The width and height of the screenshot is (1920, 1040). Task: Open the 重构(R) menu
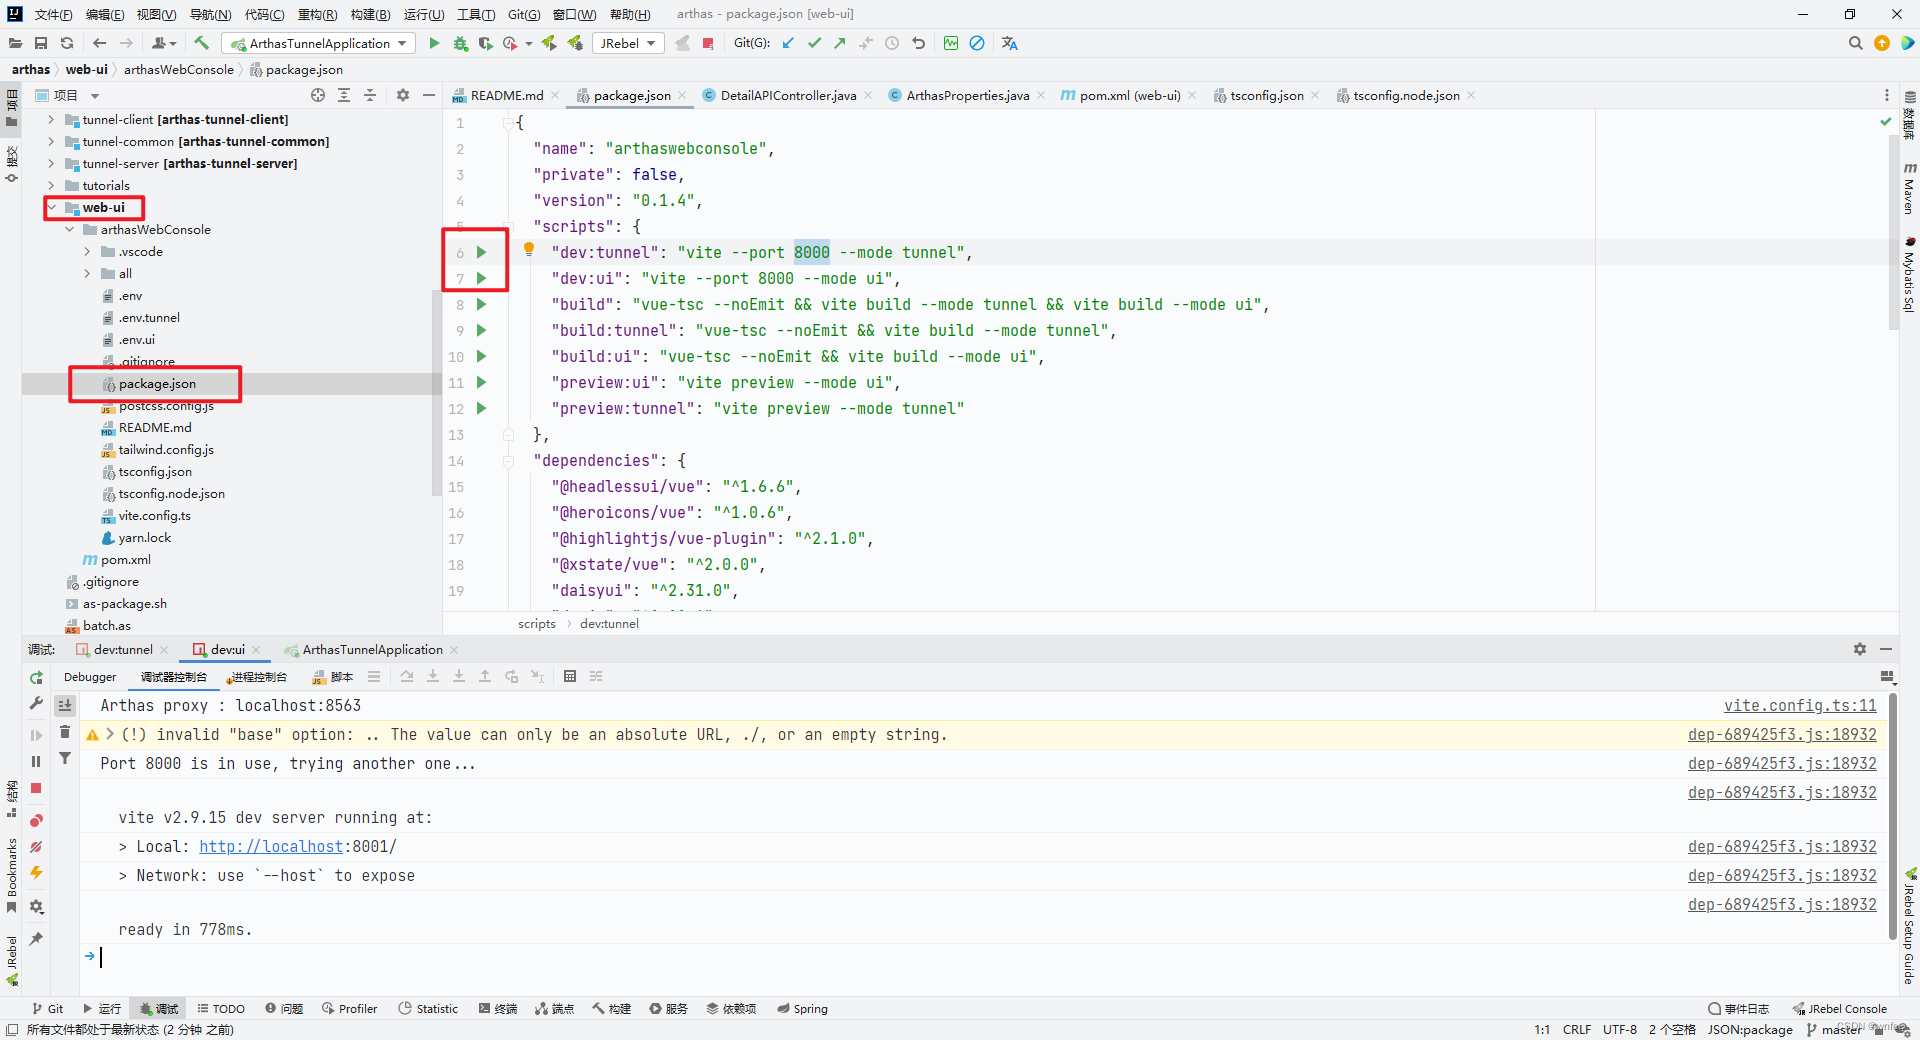click(317, 14)
